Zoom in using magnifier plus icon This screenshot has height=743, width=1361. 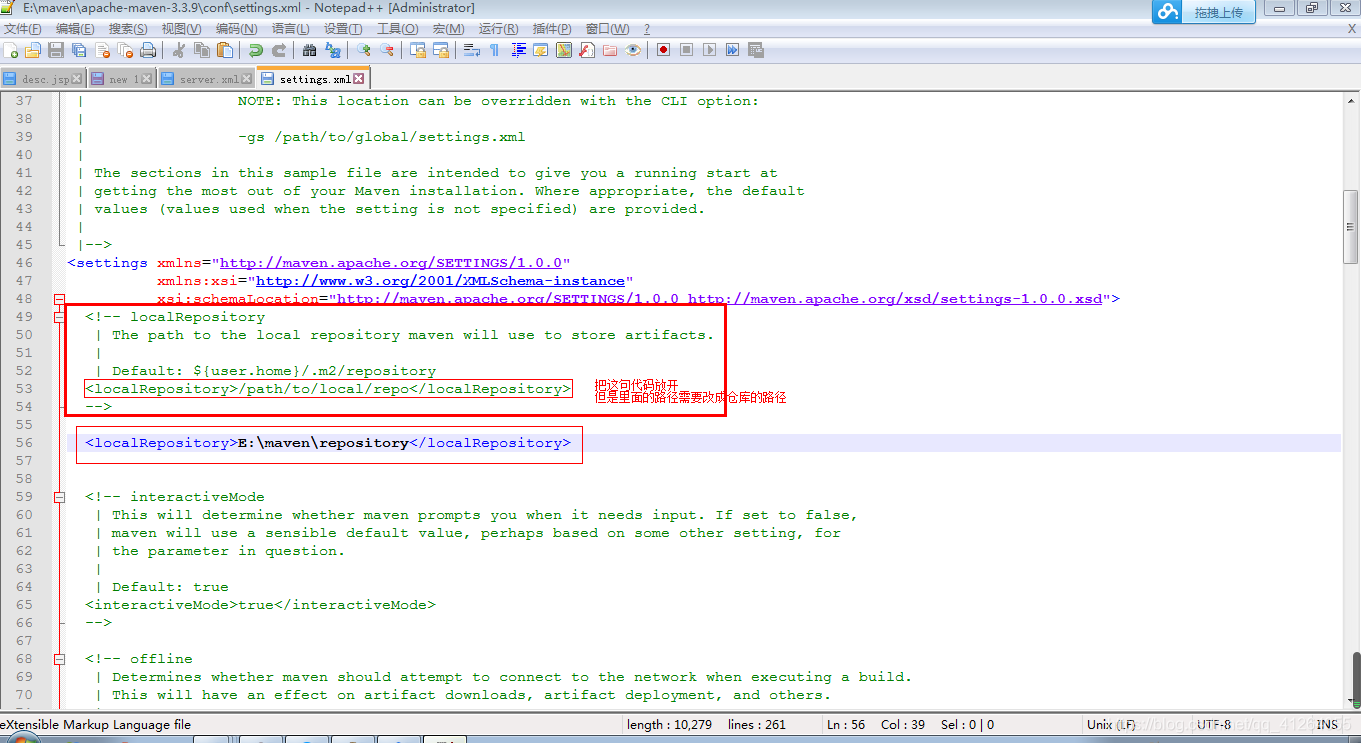363,50
